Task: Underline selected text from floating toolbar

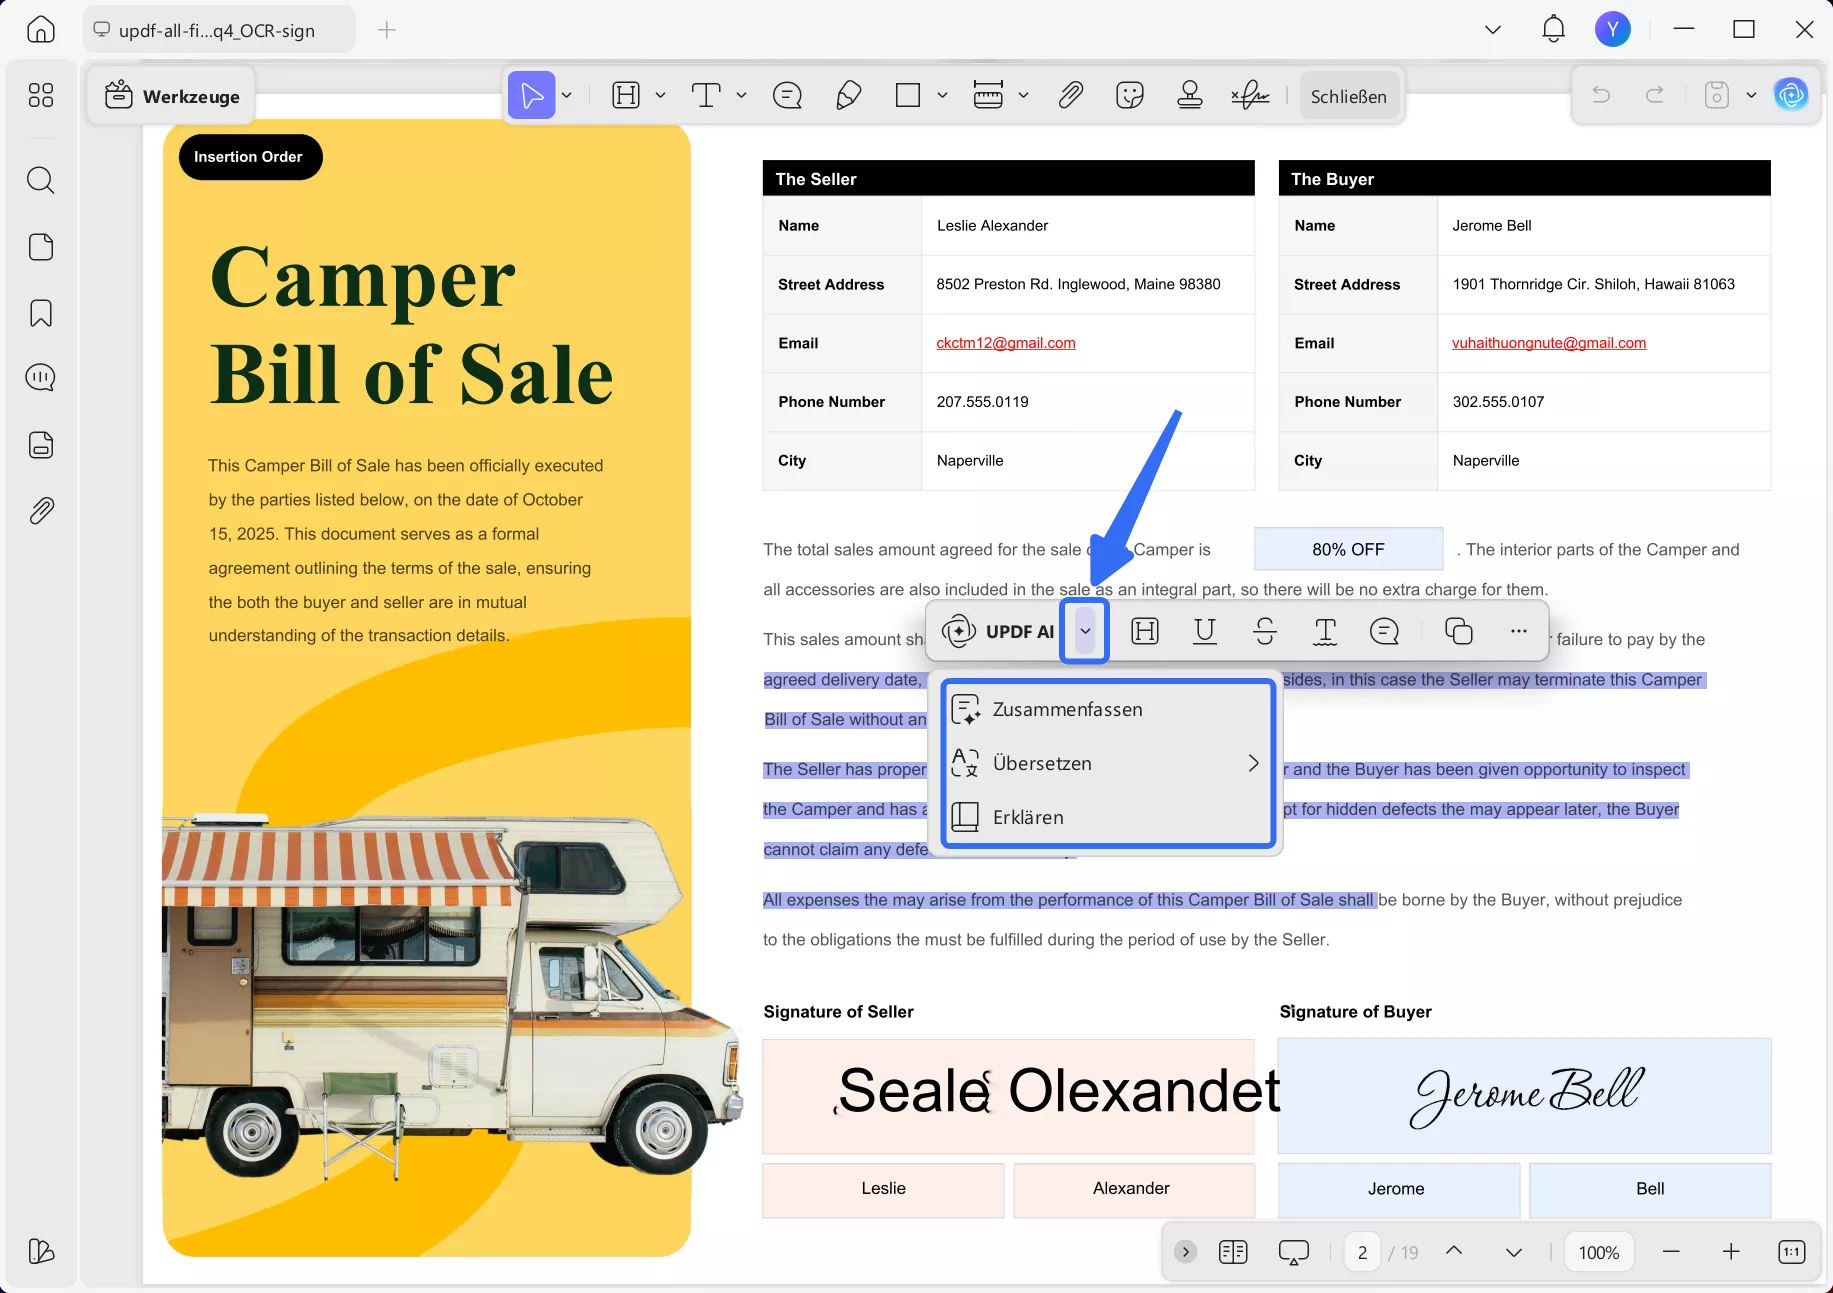Action: pos(1205,631)
